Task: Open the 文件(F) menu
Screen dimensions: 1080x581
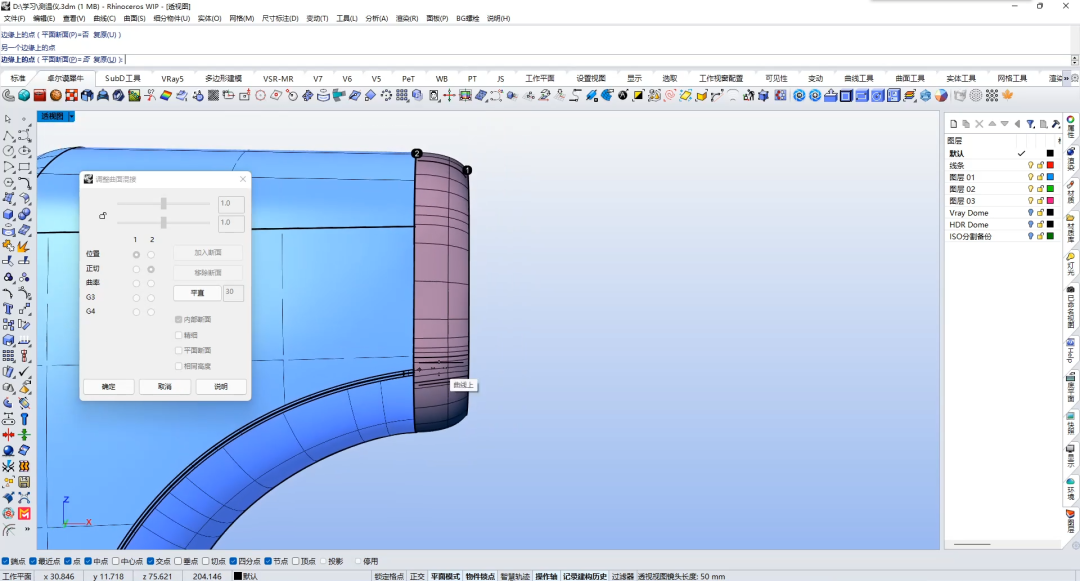Action: [14, 19]
